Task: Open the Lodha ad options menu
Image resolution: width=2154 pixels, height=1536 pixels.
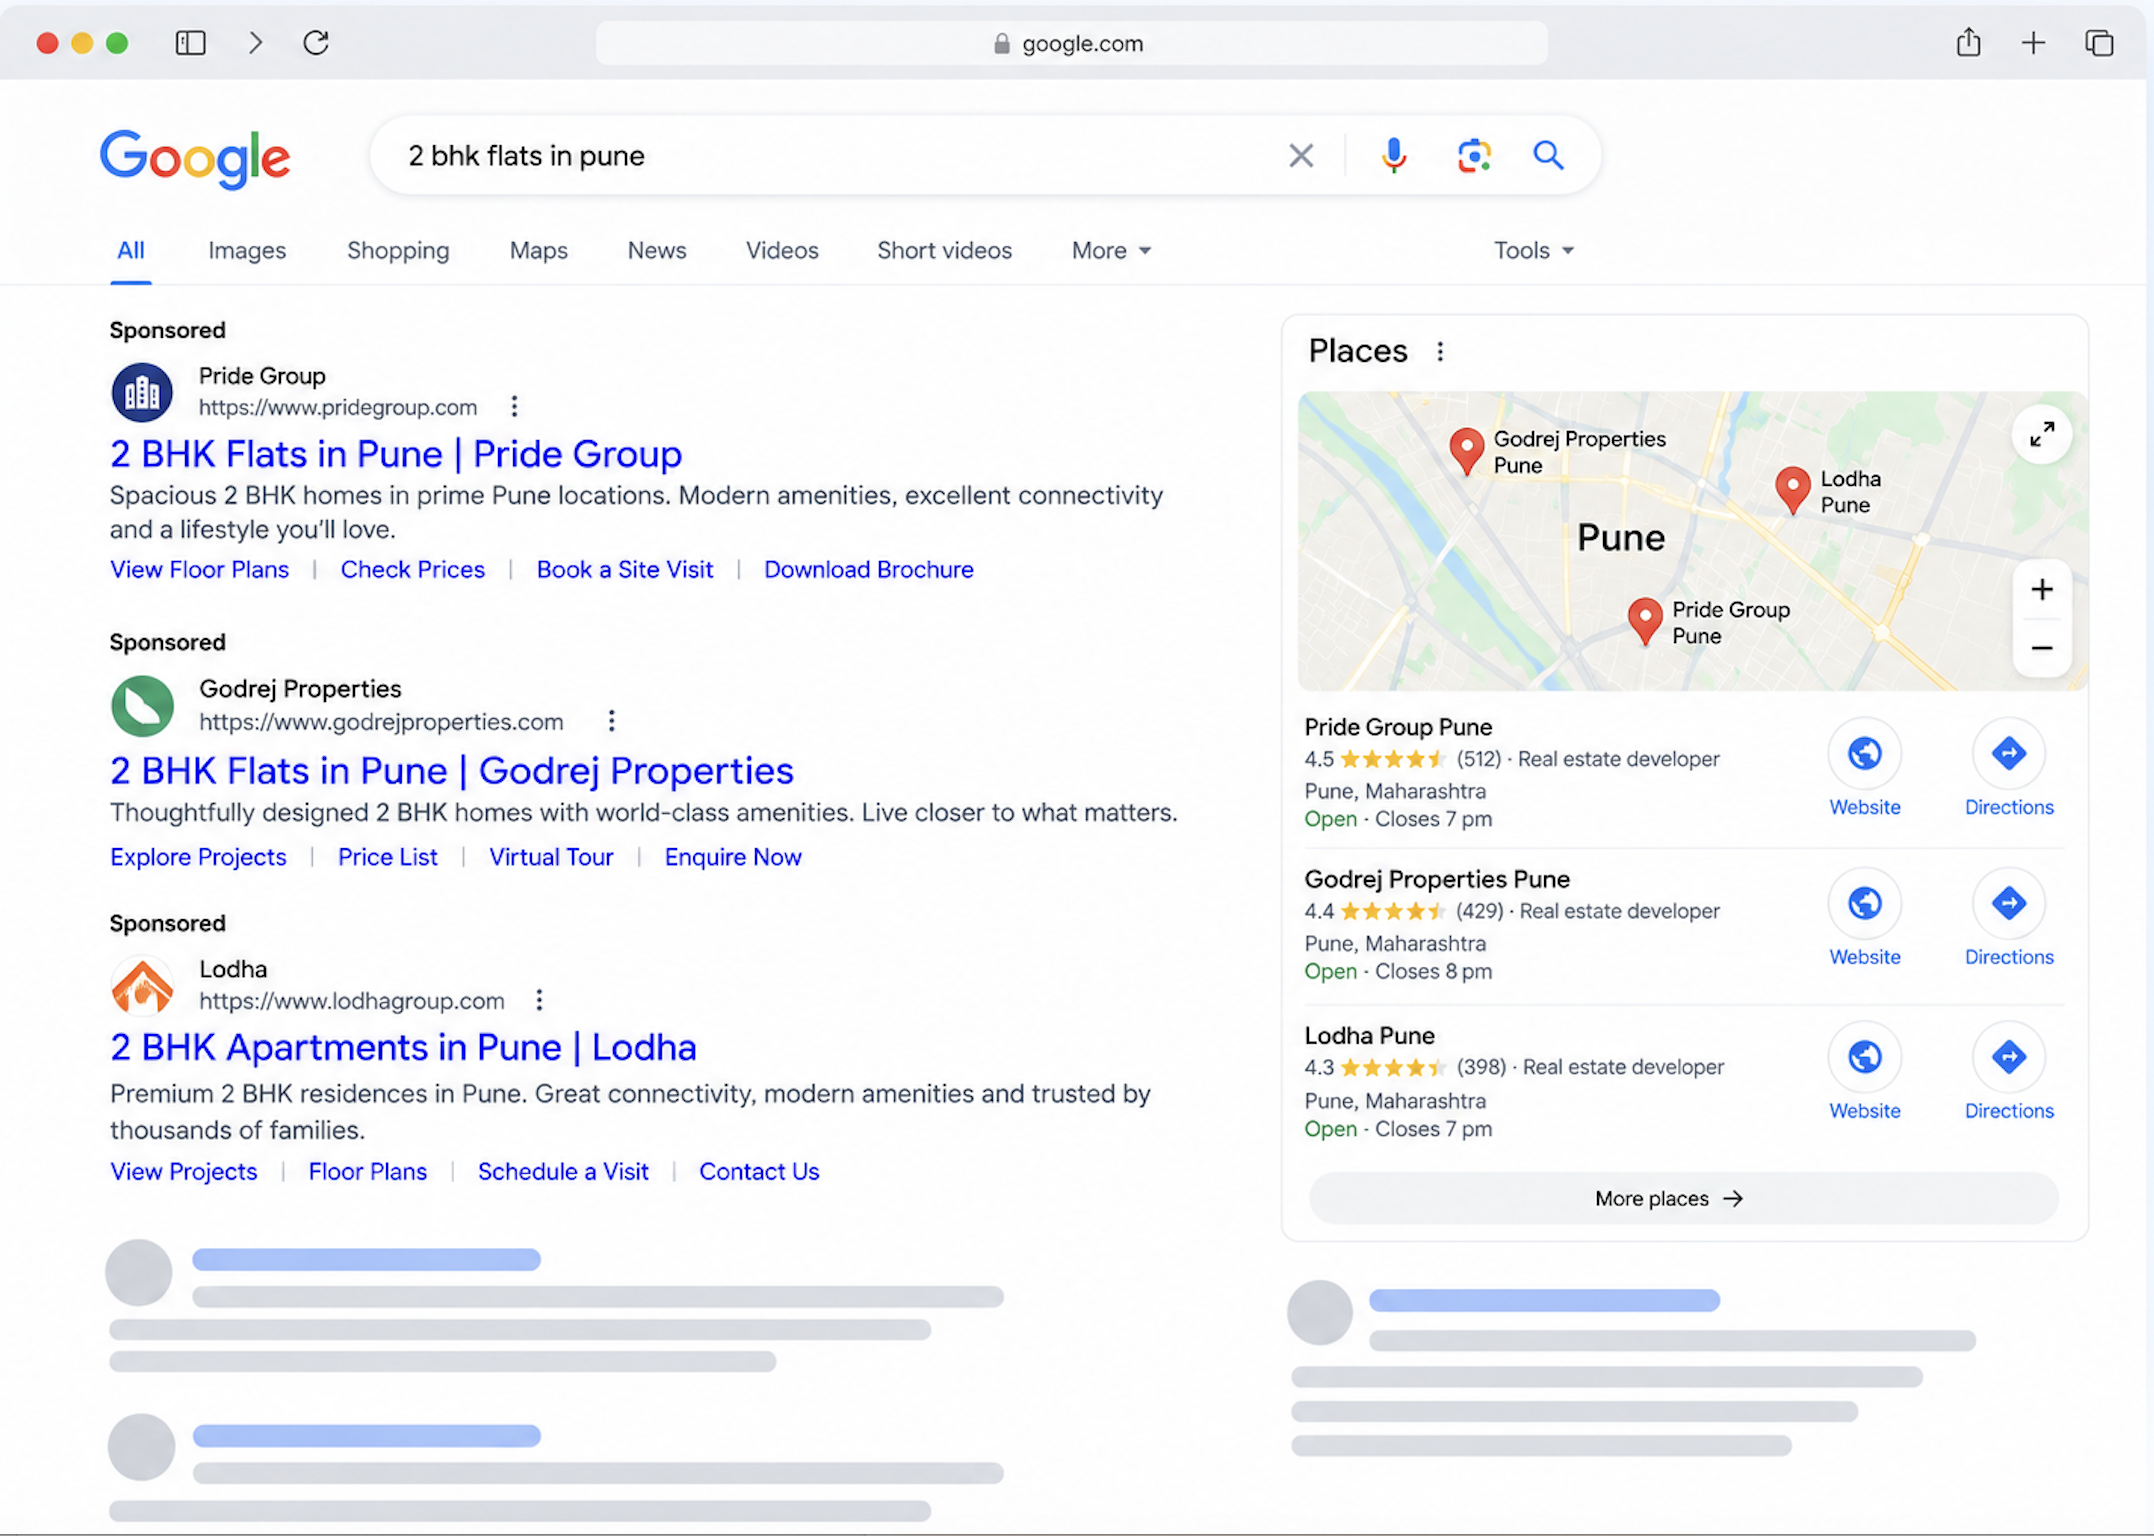Action: click(539, 1000)
